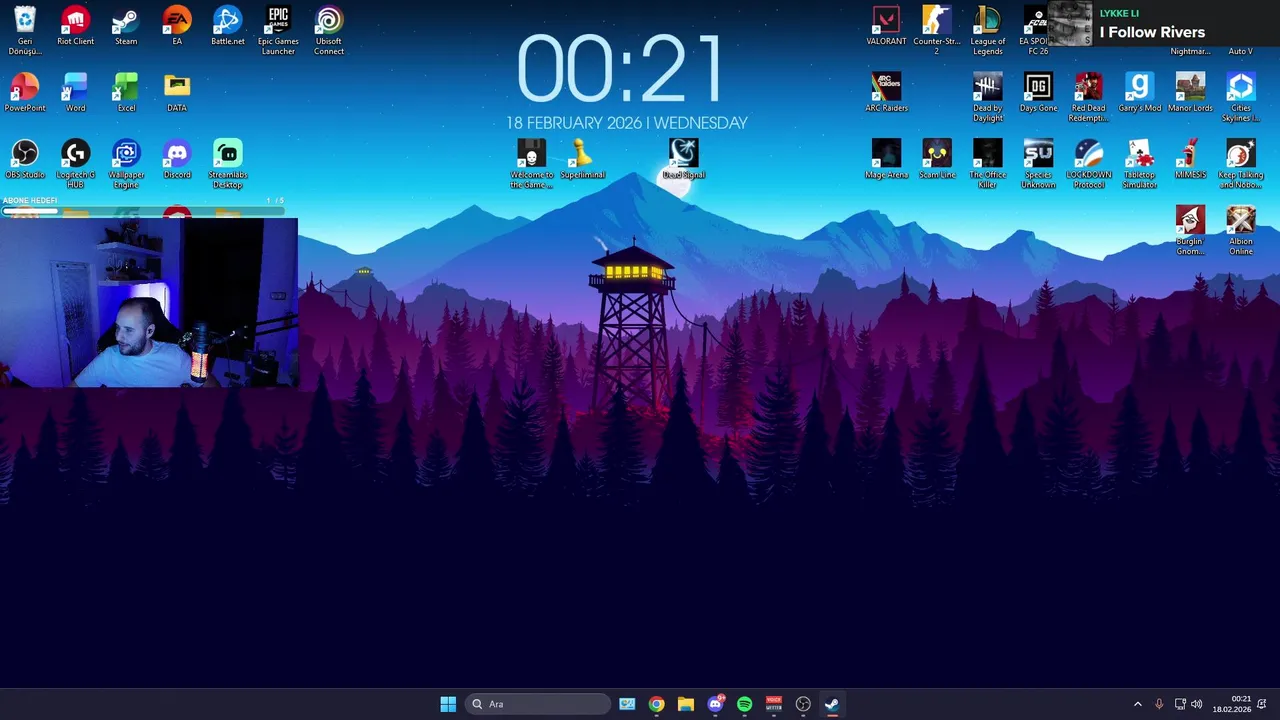1280x720 pixels.
Task: Open Voicemeeter from the taskbar
Action: [773, 704]
